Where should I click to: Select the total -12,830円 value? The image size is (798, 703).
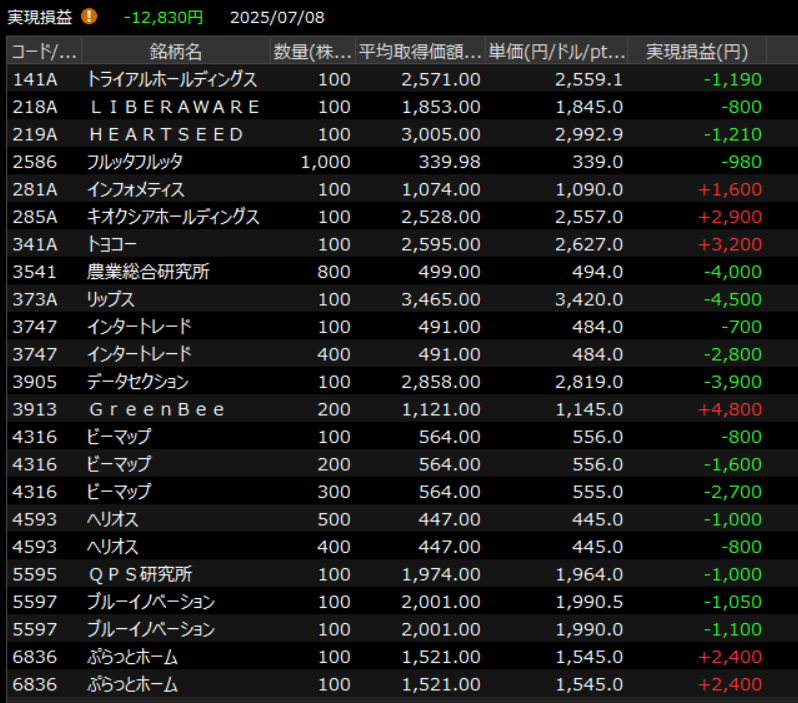pos(163,17)
